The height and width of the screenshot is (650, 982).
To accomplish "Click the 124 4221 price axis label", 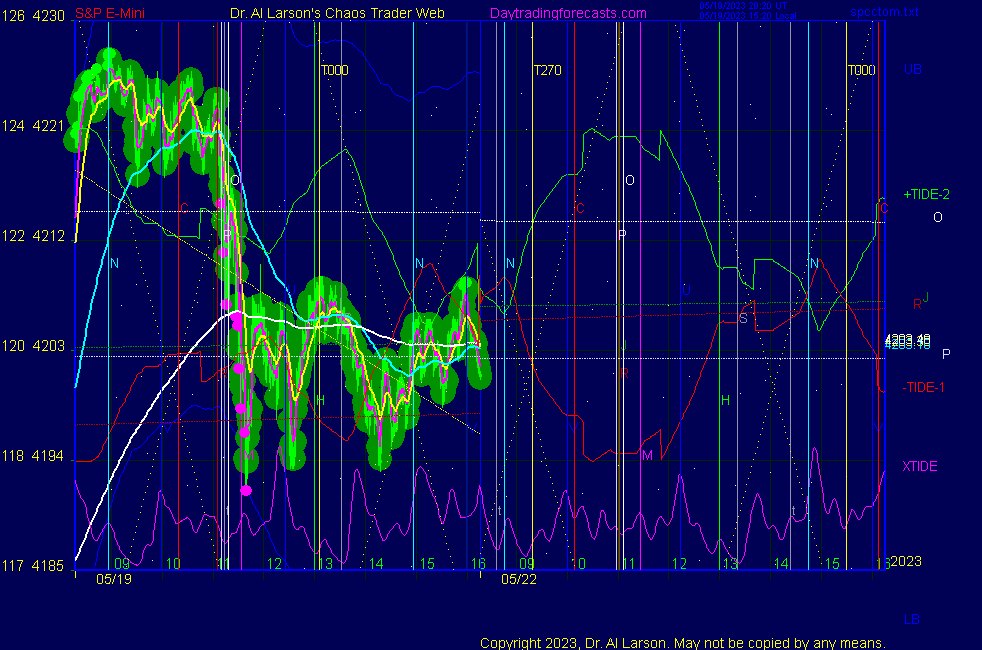I will pos(33,126).
